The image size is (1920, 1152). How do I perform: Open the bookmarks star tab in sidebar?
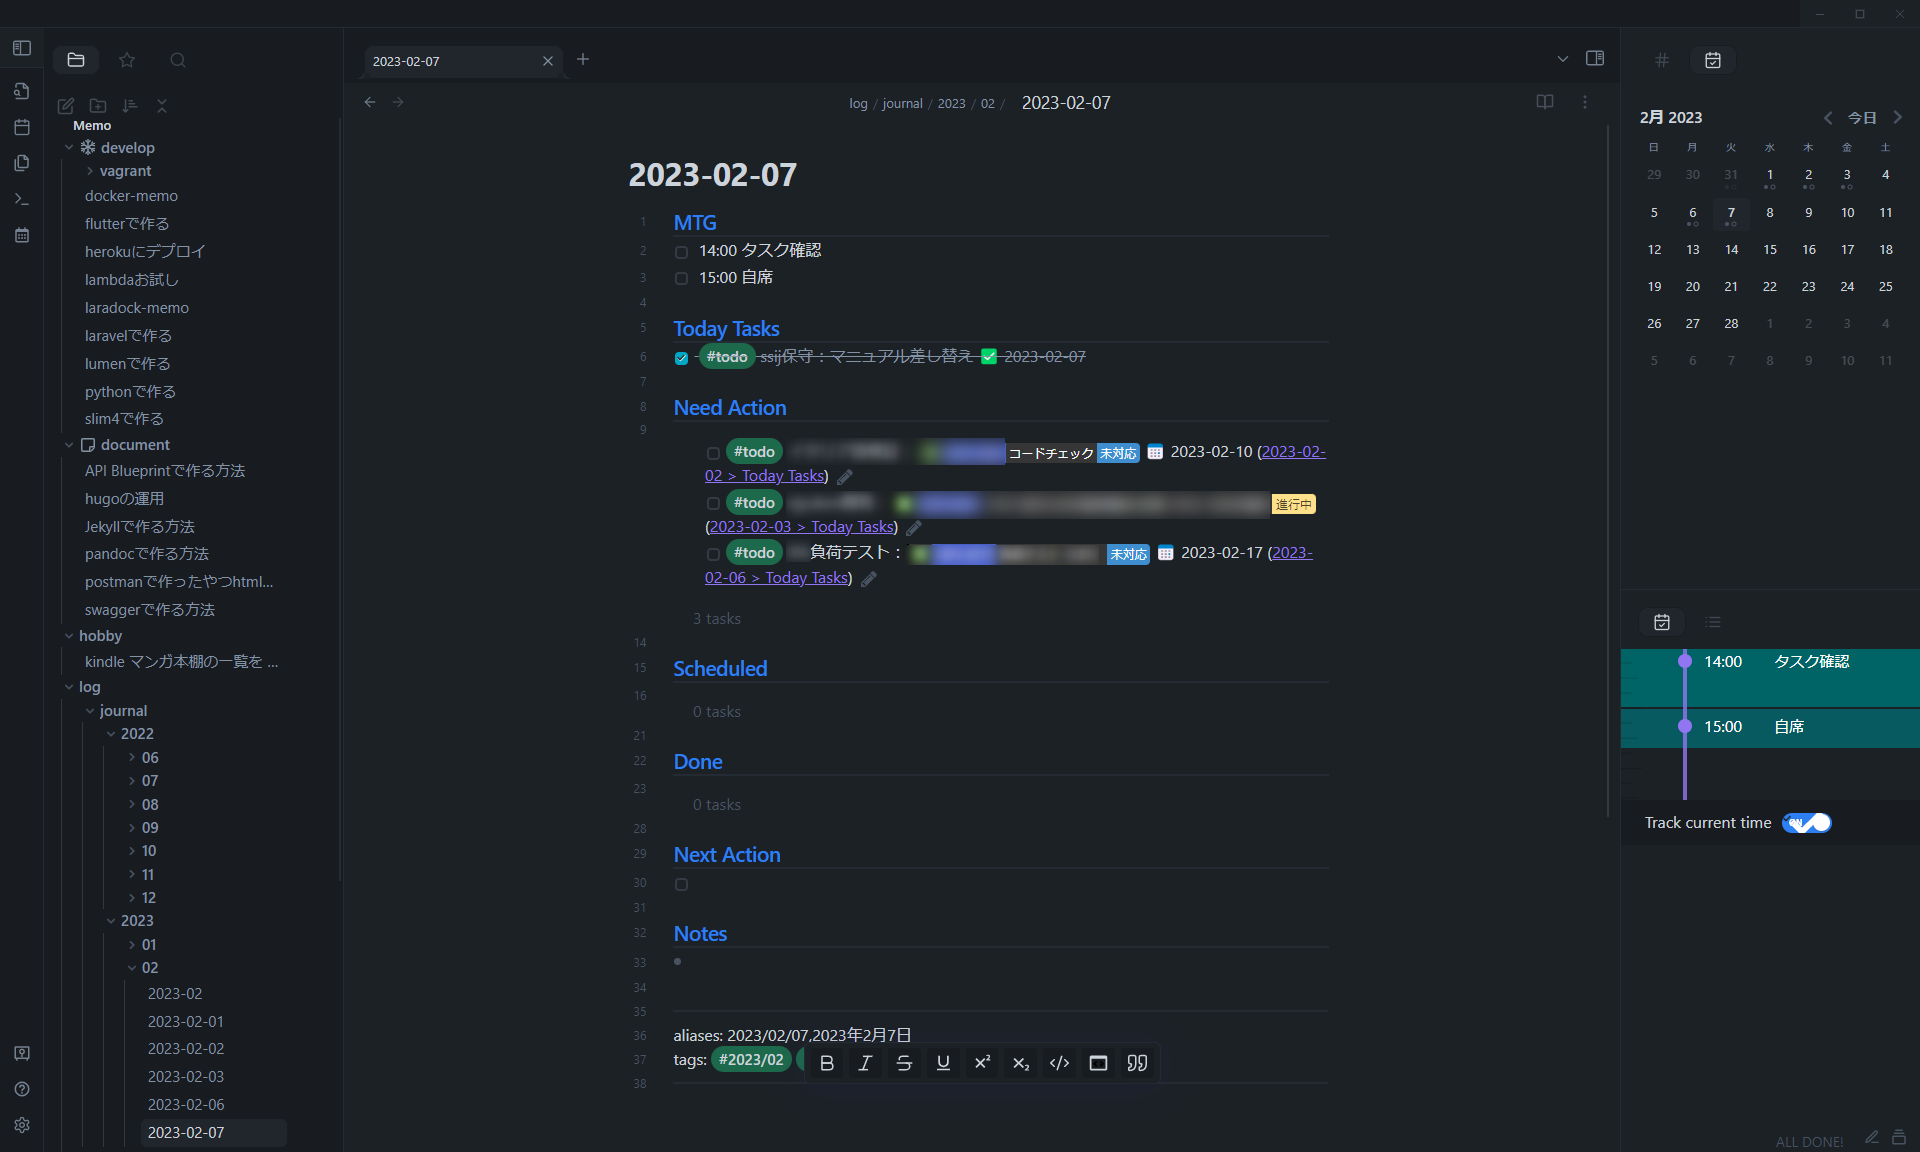coord(127,60)
